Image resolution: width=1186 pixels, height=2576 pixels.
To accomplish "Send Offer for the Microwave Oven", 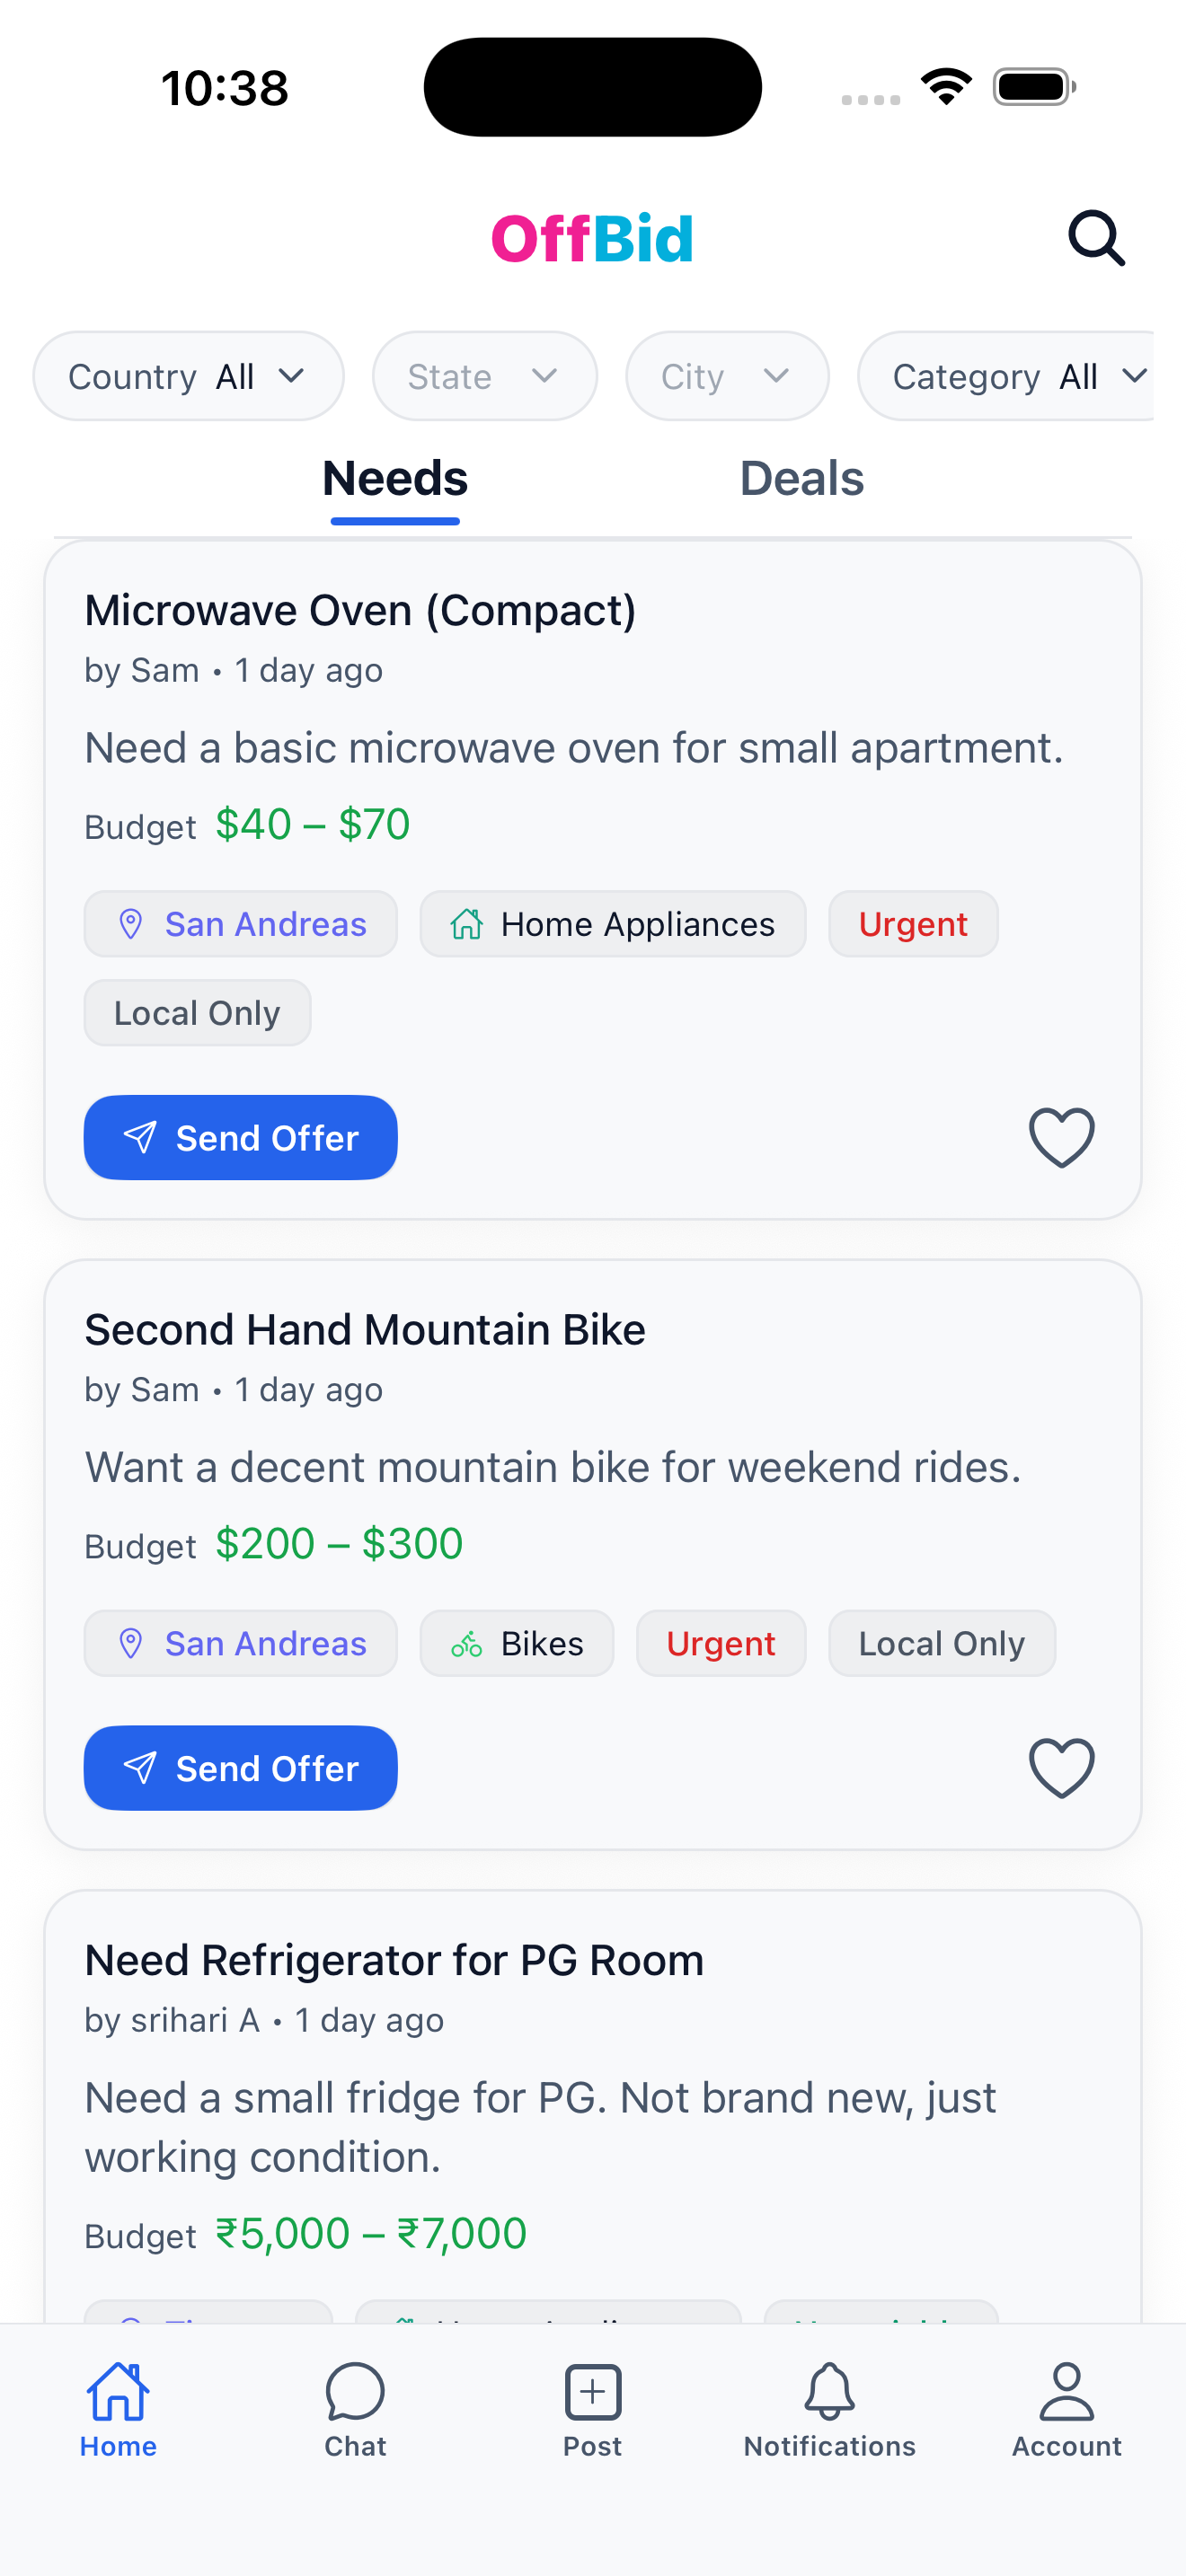I will (x=240, y=1137).
